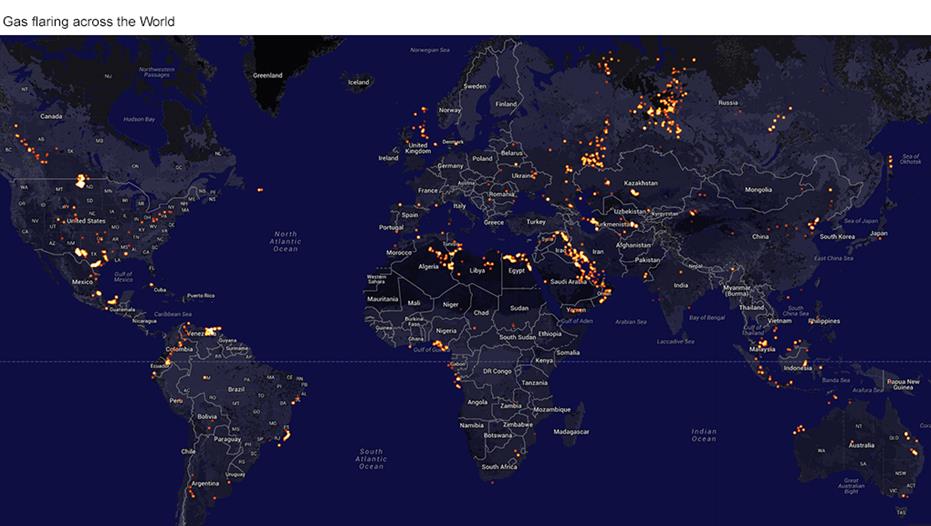Click the 'Gas flaring across the World' title

click(x=88, y=21)
